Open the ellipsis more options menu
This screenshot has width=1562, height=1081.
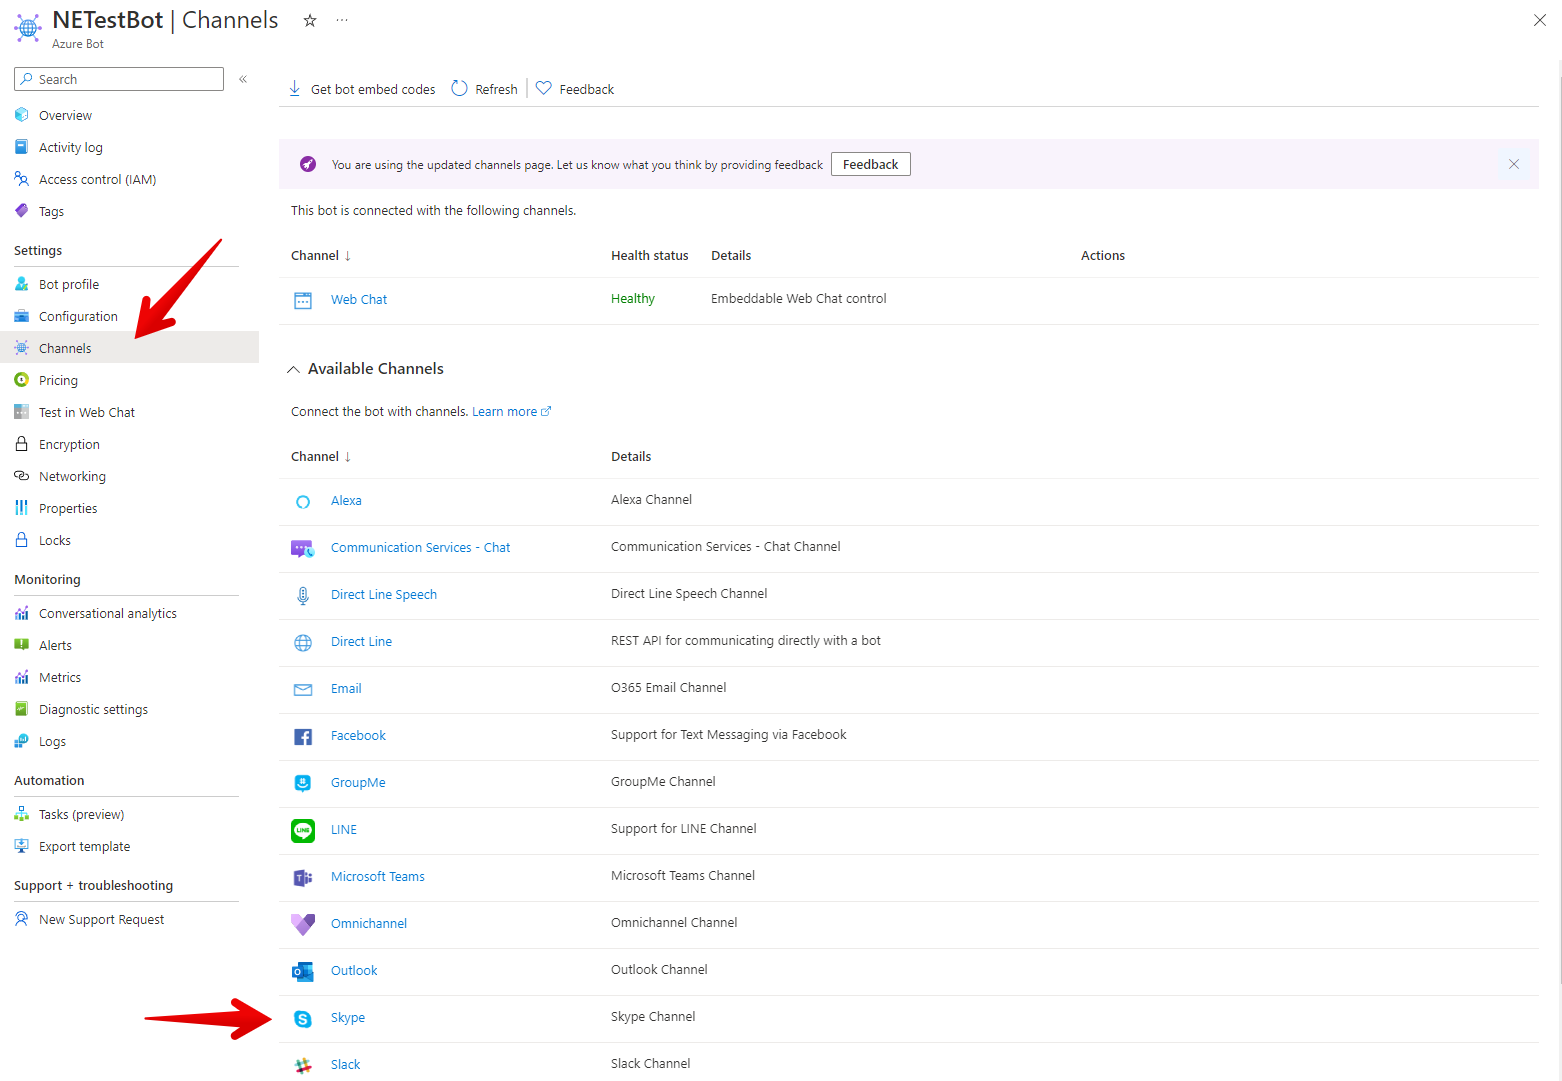click(342, 20)
